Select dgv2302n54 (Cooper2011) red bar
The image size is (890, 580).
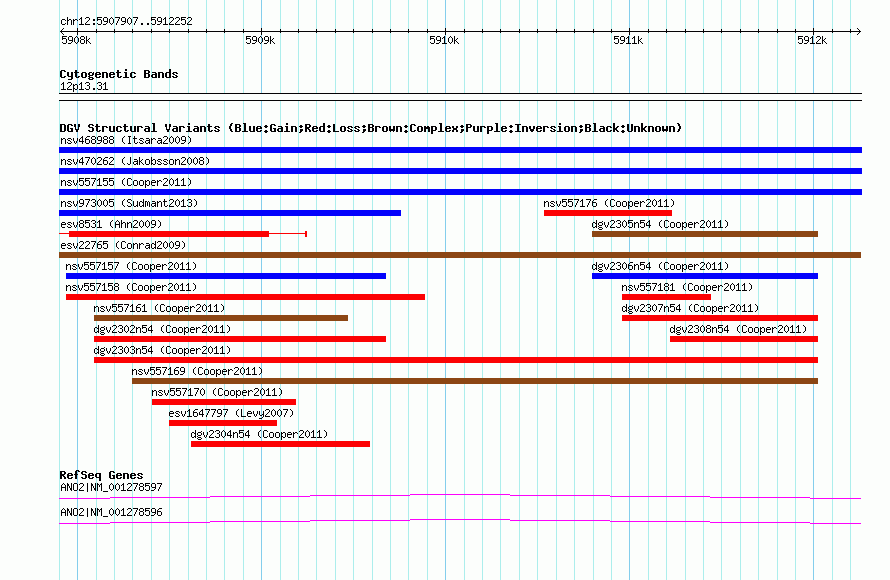240,339
